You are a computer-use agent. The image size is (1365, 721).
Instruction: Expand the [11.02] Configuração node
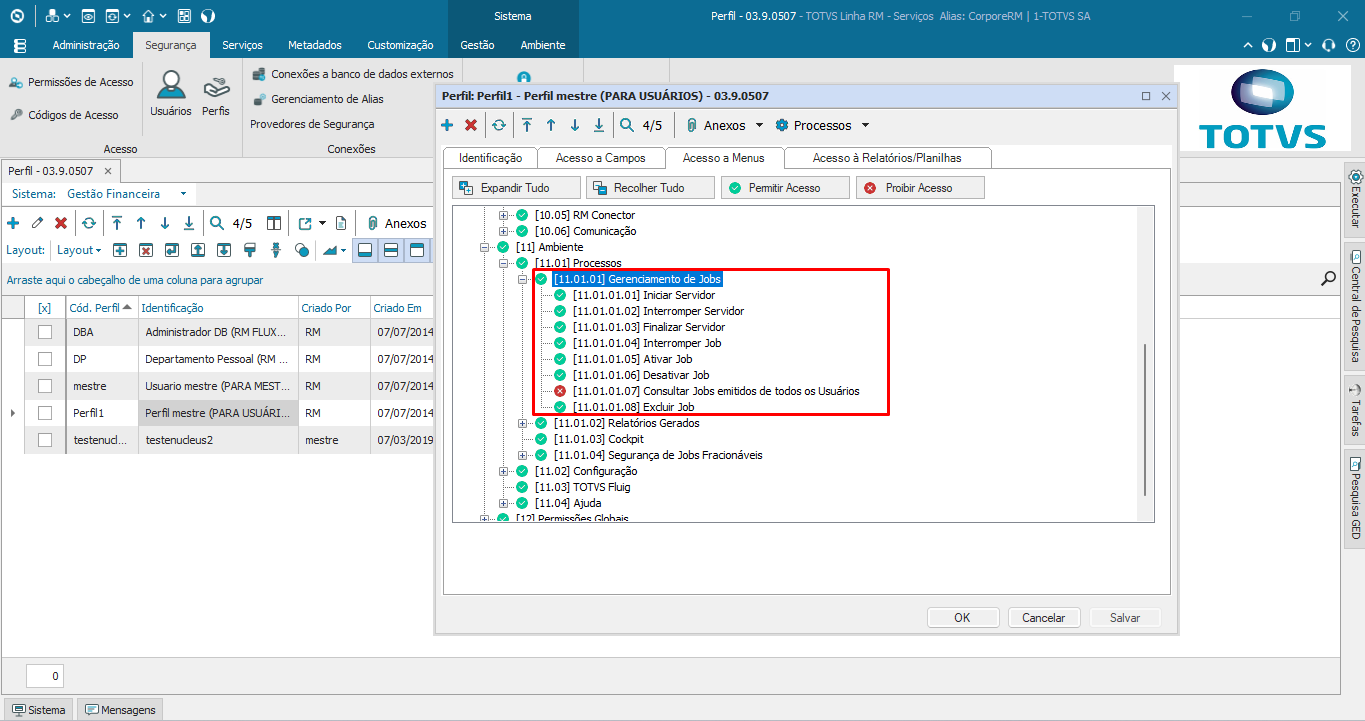pyautogui.click(x=504, y=471)
